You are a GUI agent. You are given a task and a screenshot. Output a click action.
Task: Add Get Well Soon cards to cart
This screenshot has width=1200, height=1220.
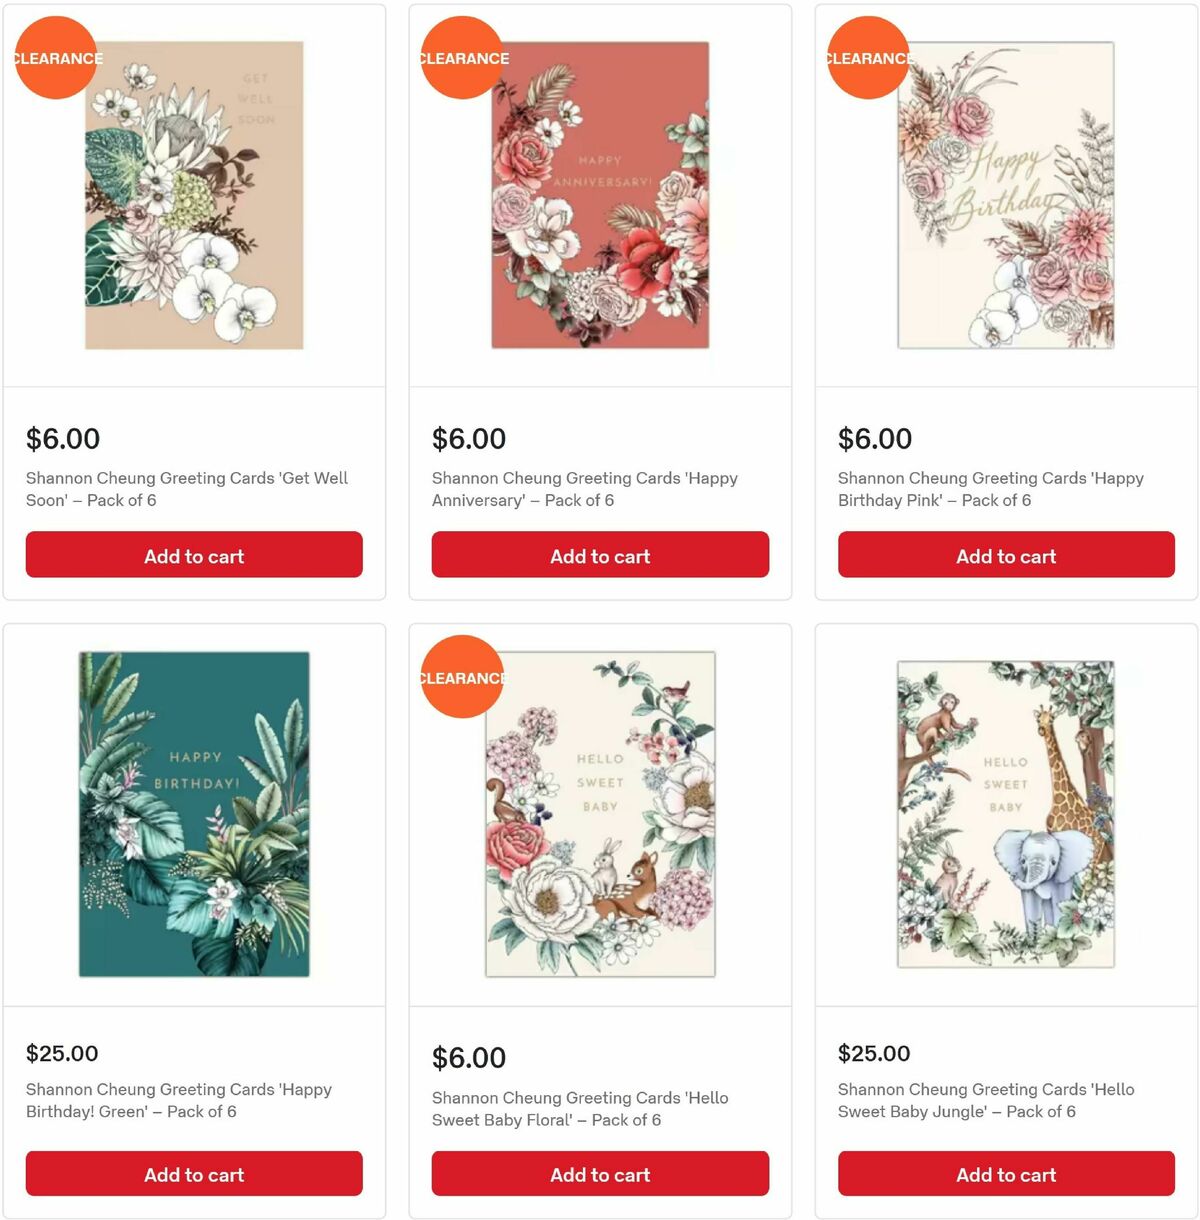click(x=194, y=555)
